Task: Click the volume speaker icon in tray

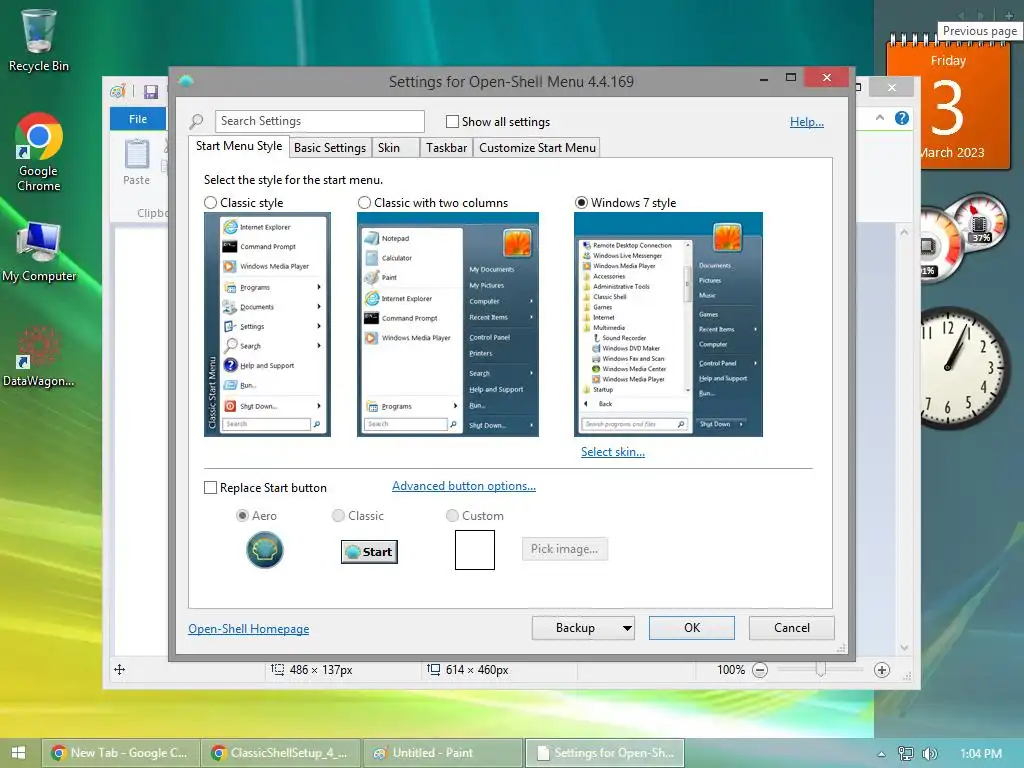Action: pyautogui.click(x=929, y=754)
